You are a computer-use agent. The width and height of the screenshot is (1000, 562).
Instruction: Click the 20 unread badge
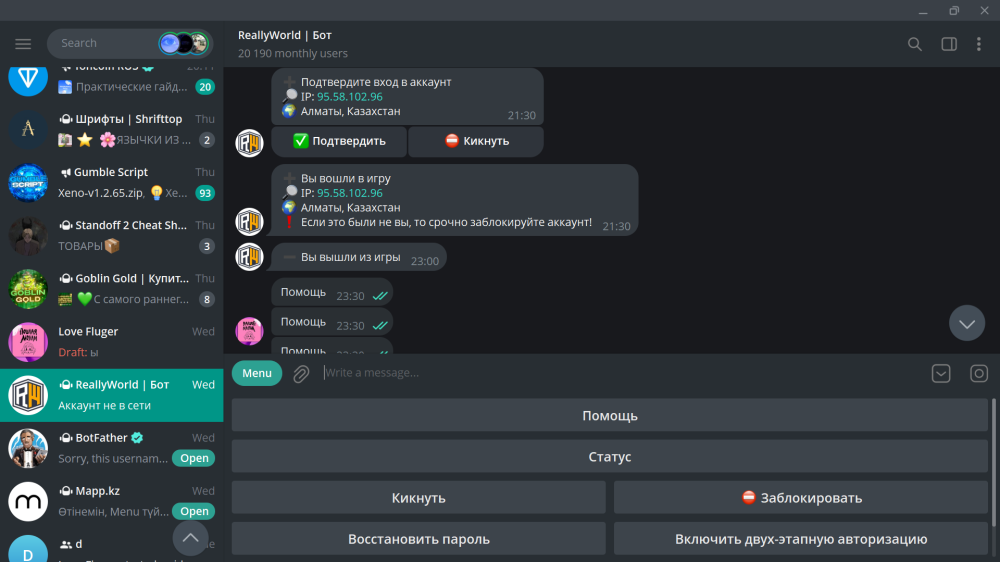coord(205,87)
